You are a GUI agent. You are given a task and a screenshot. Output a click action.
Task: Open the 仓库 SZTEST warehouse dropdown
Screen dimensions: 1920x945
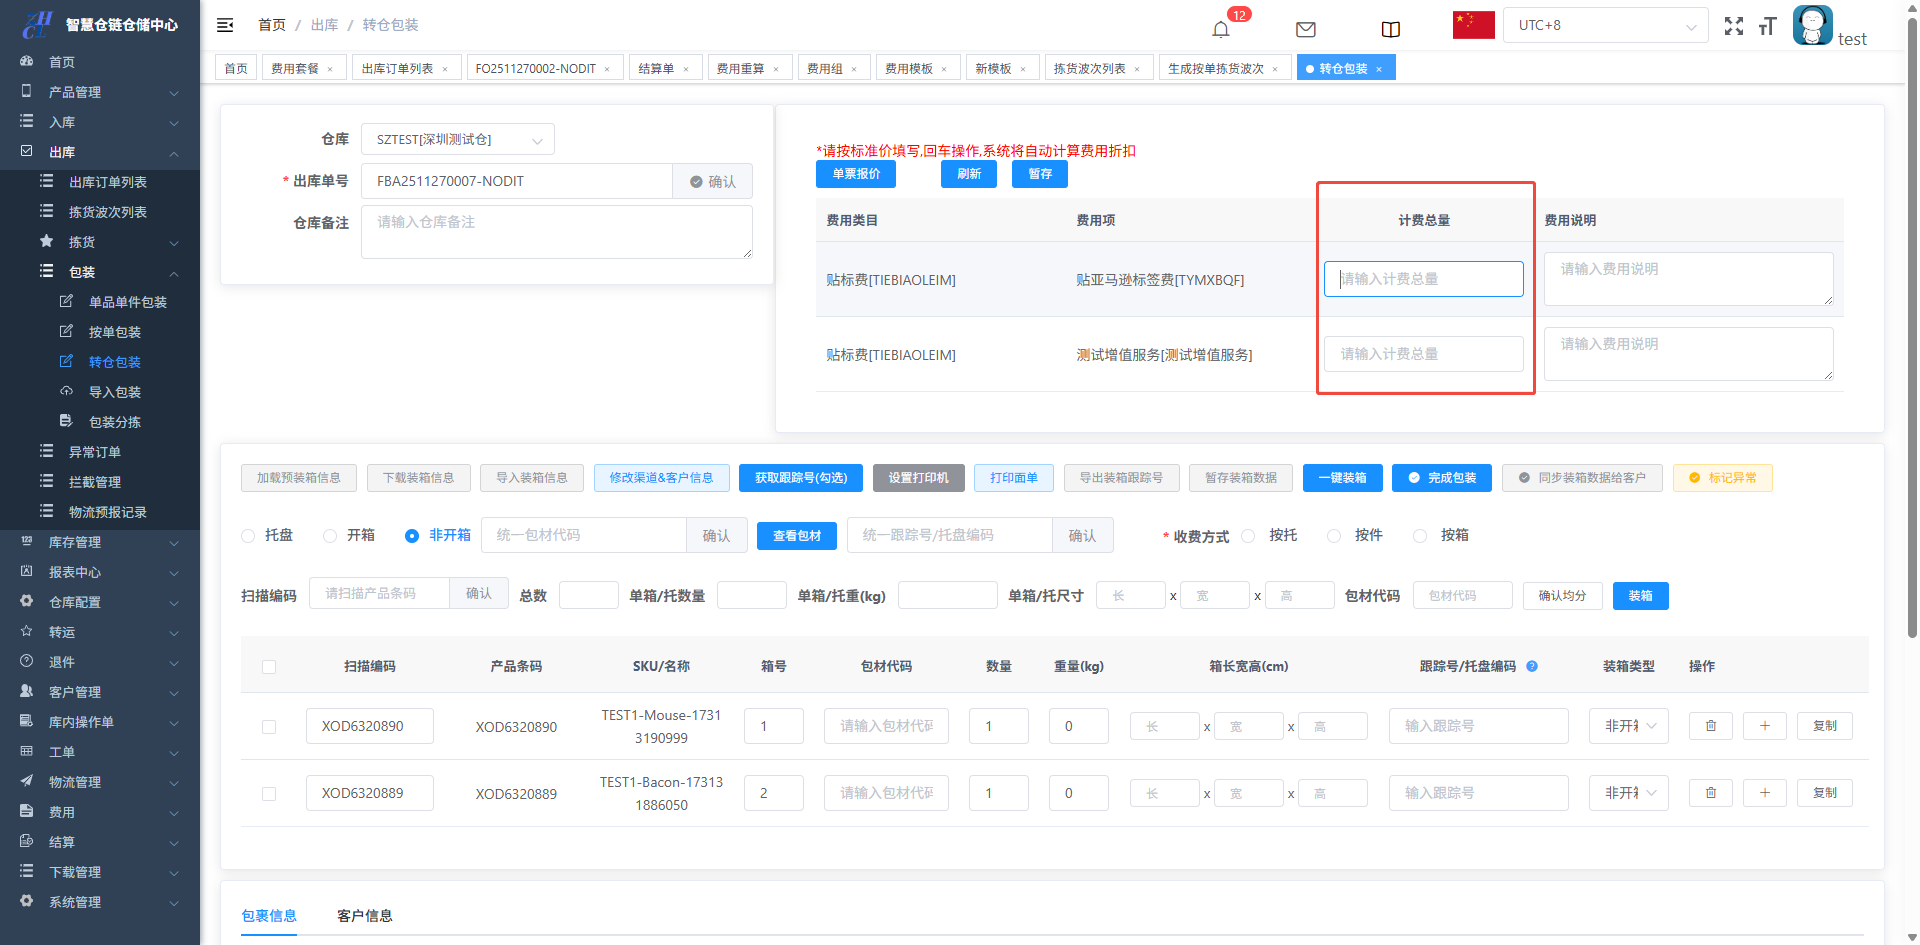[x=457, y=140]
